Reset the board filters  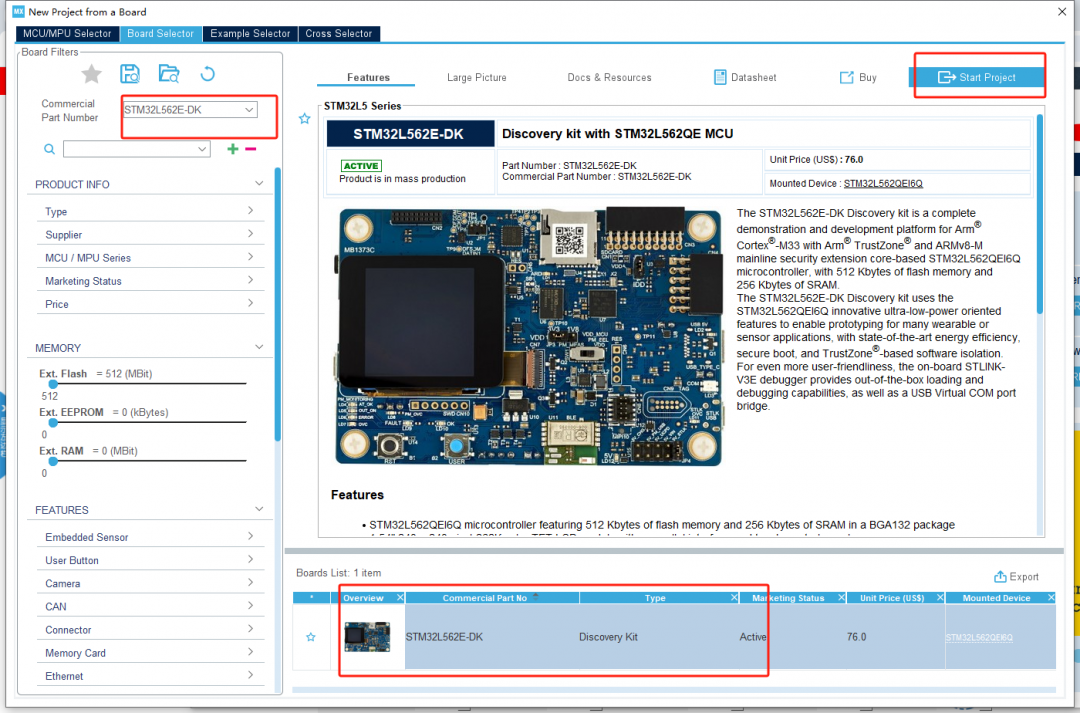[207, 73]
